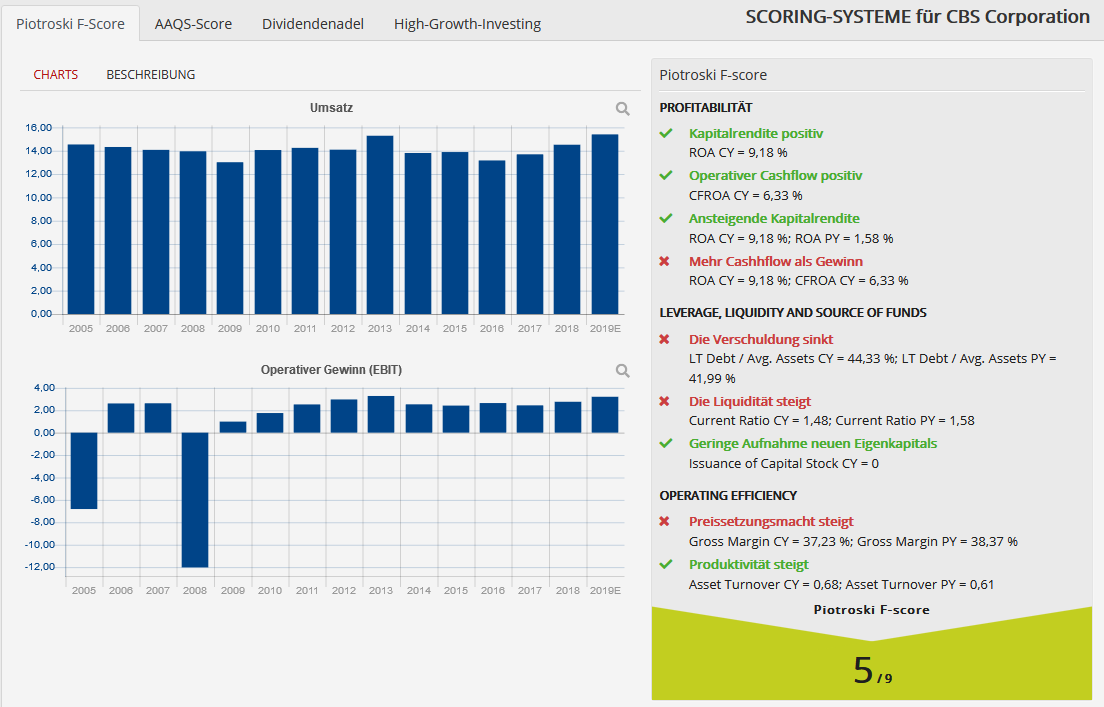Click green checkmark beside Geringe Aufnahme neuen Eigenkapitals

pyautogui.click(x=666, y=444)
